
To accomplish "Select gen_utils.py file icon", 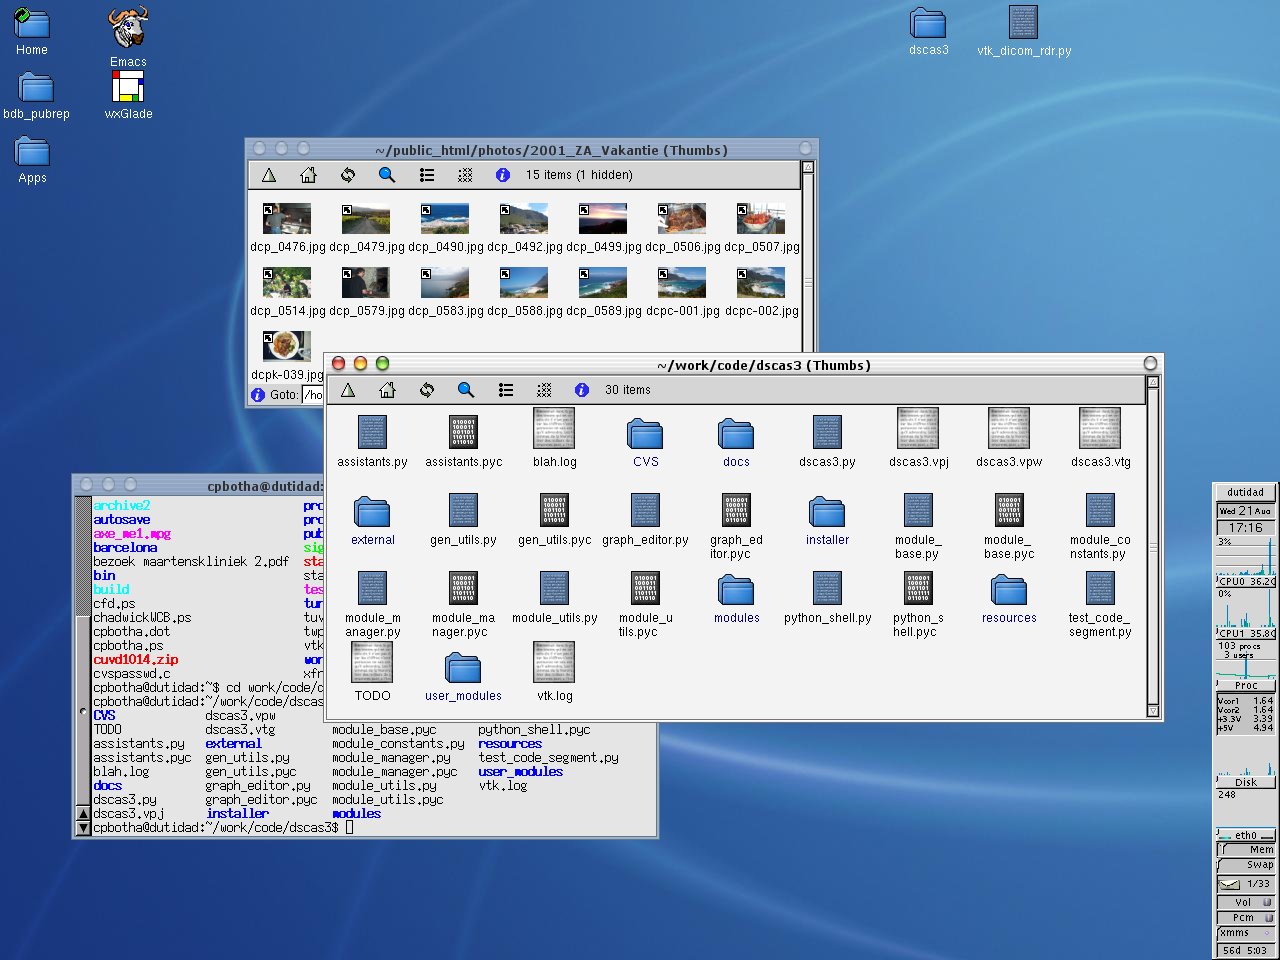I will pyautogui.click(x=463, y=510).
